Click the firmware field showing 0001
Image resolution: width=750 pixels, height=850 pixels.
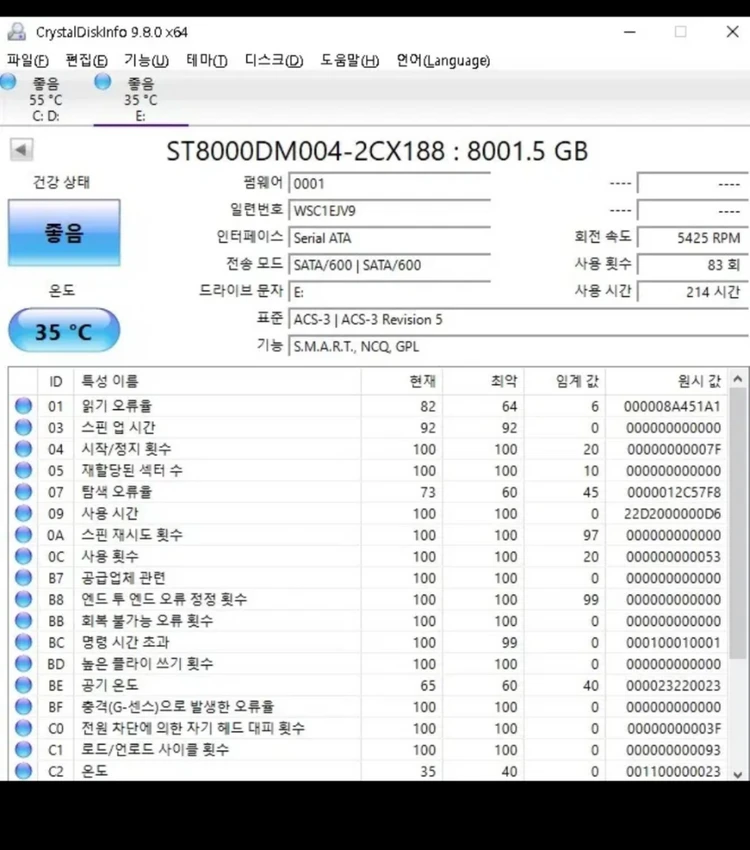coord(390,184)
